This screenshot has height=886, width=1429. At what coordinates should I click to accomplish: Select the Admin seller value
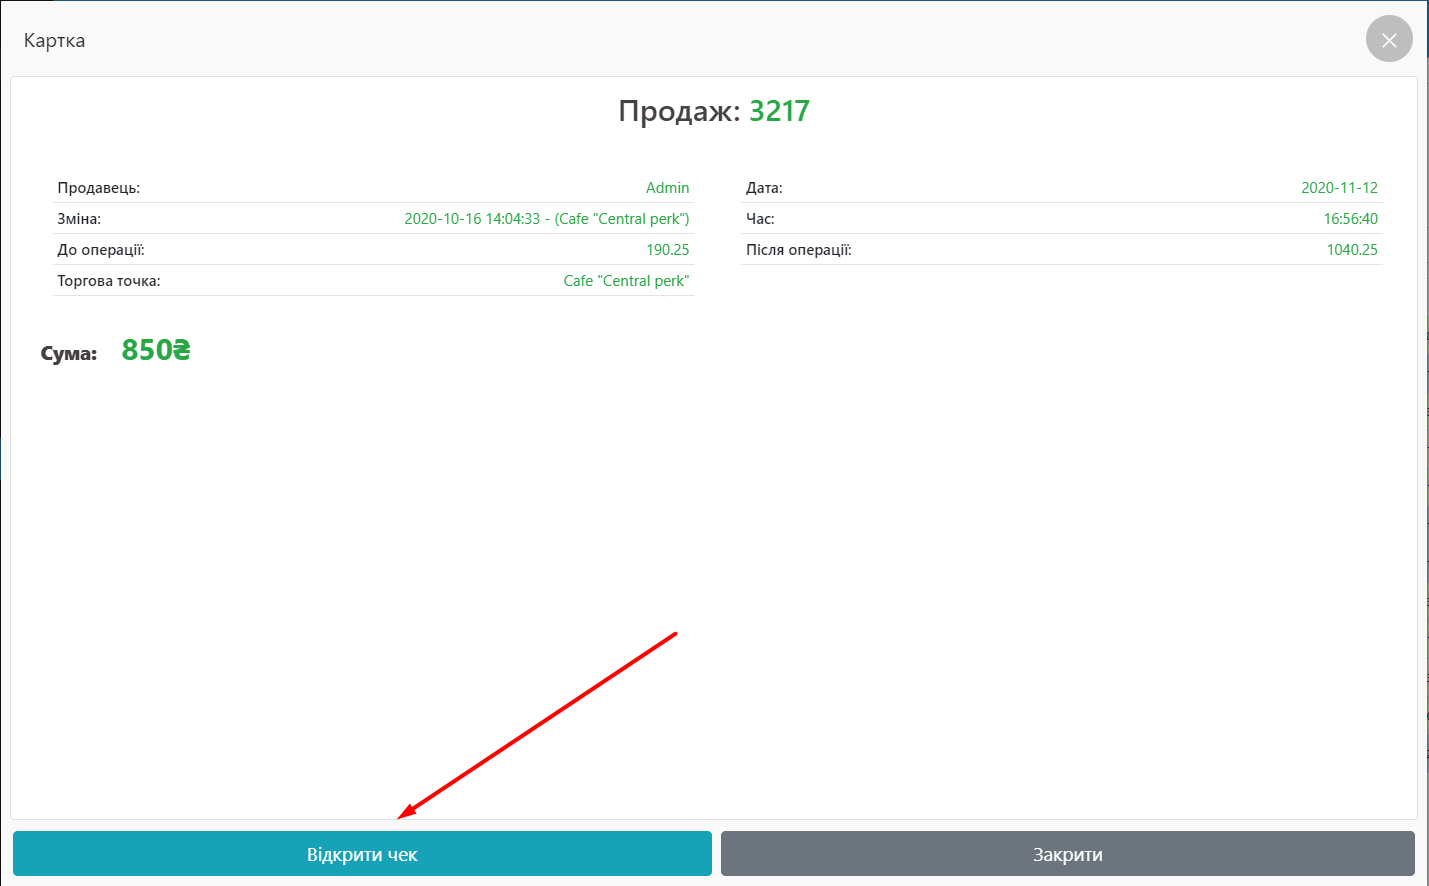click(x=667, y=188)
